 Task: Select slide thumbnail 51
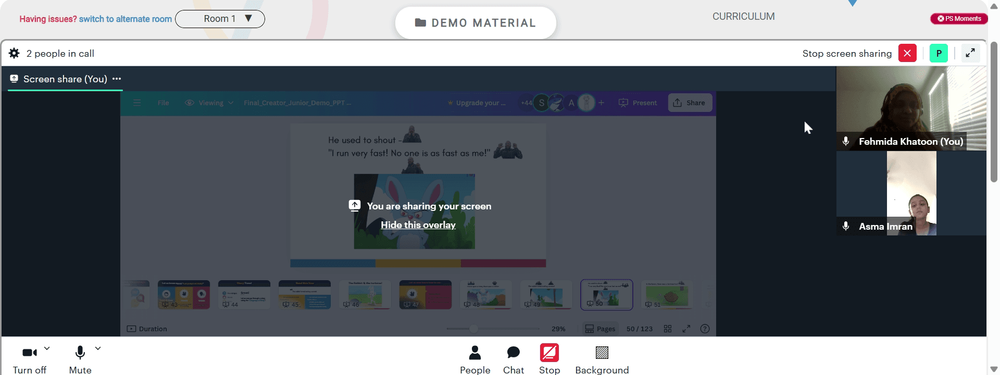667,295
